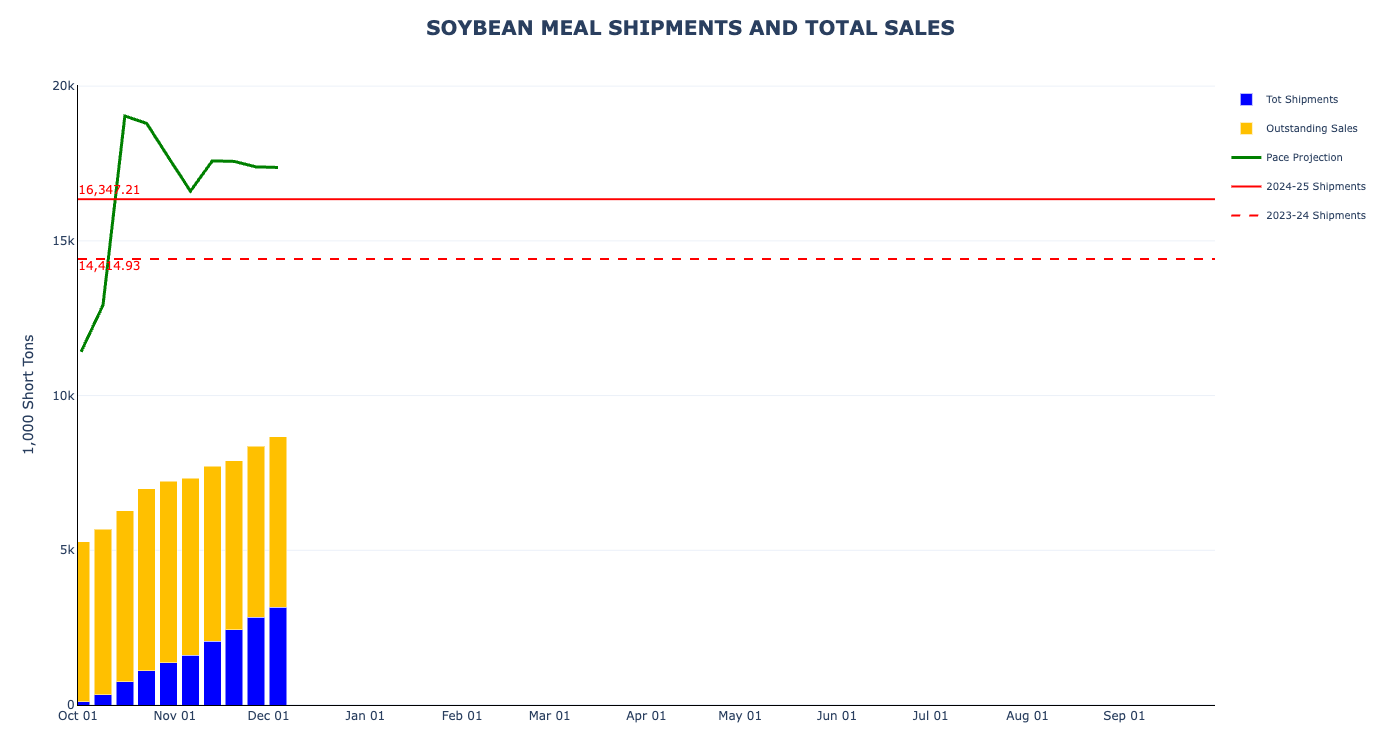Click the Sep 01 x-axis tick label
This screenshot has width=1393, height=755.
(1124, 716)
